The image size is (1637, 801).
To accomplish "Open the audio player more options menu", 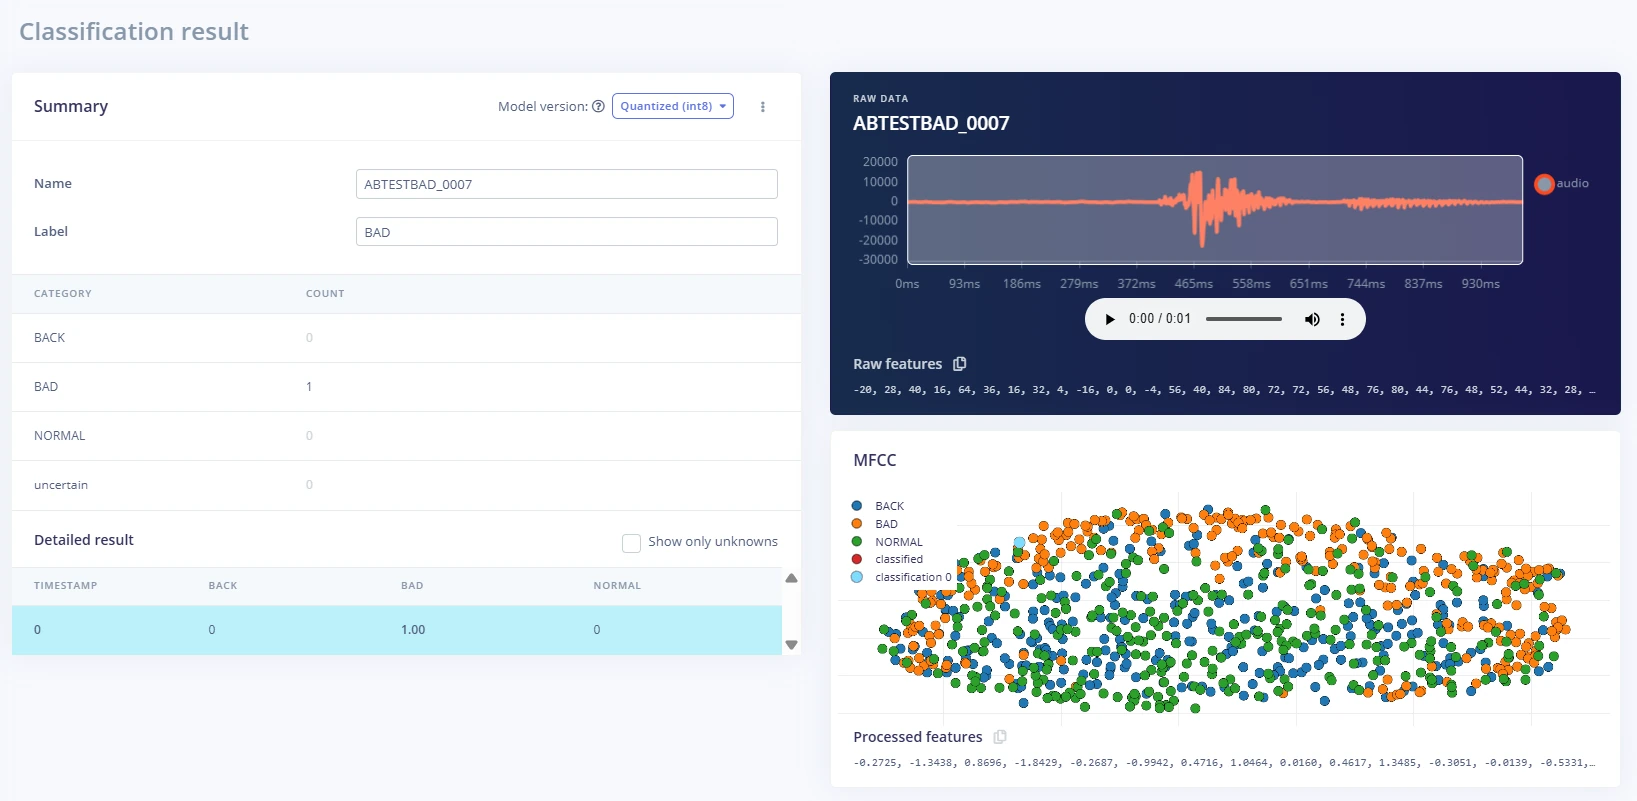I will (x=1342, y=319).
